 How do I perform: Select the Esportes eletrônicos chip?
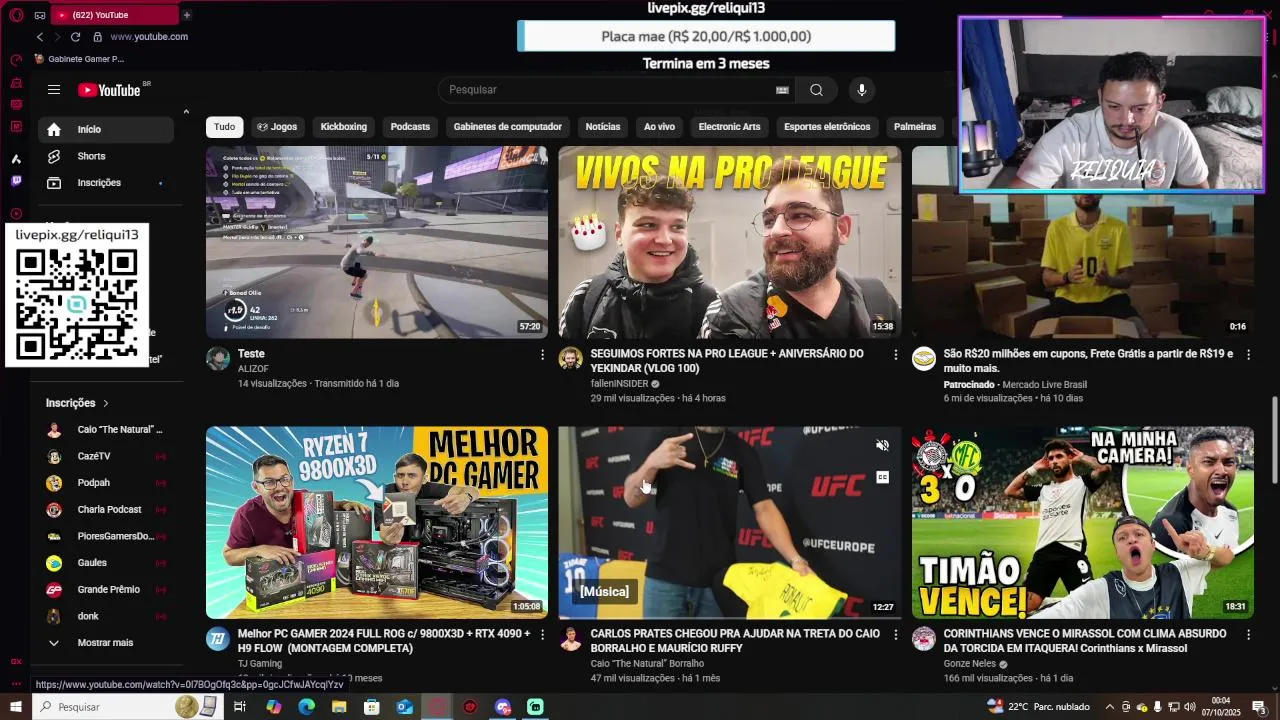(827, 127)
